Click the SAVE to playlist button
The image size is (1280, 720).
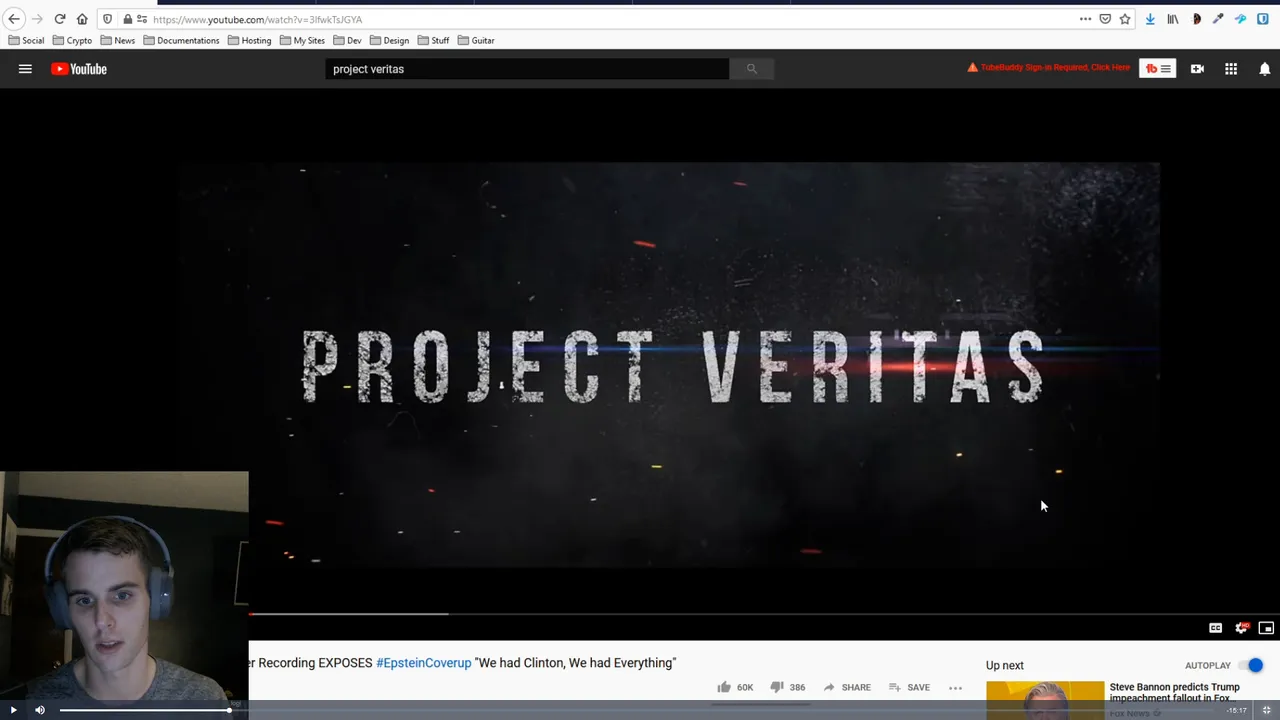point(909,687)
